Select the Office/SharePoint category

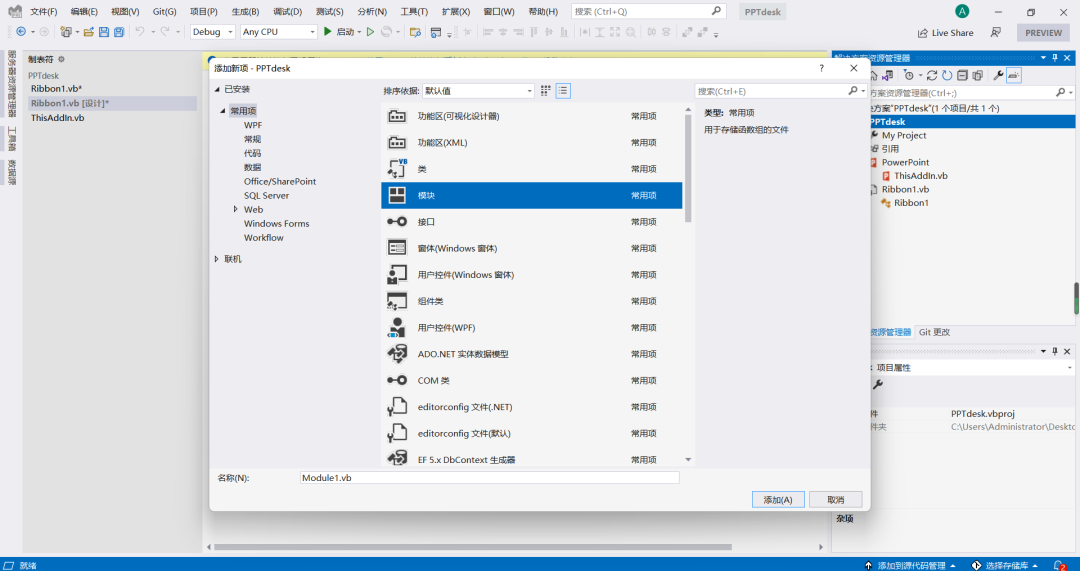pos(280,181)
